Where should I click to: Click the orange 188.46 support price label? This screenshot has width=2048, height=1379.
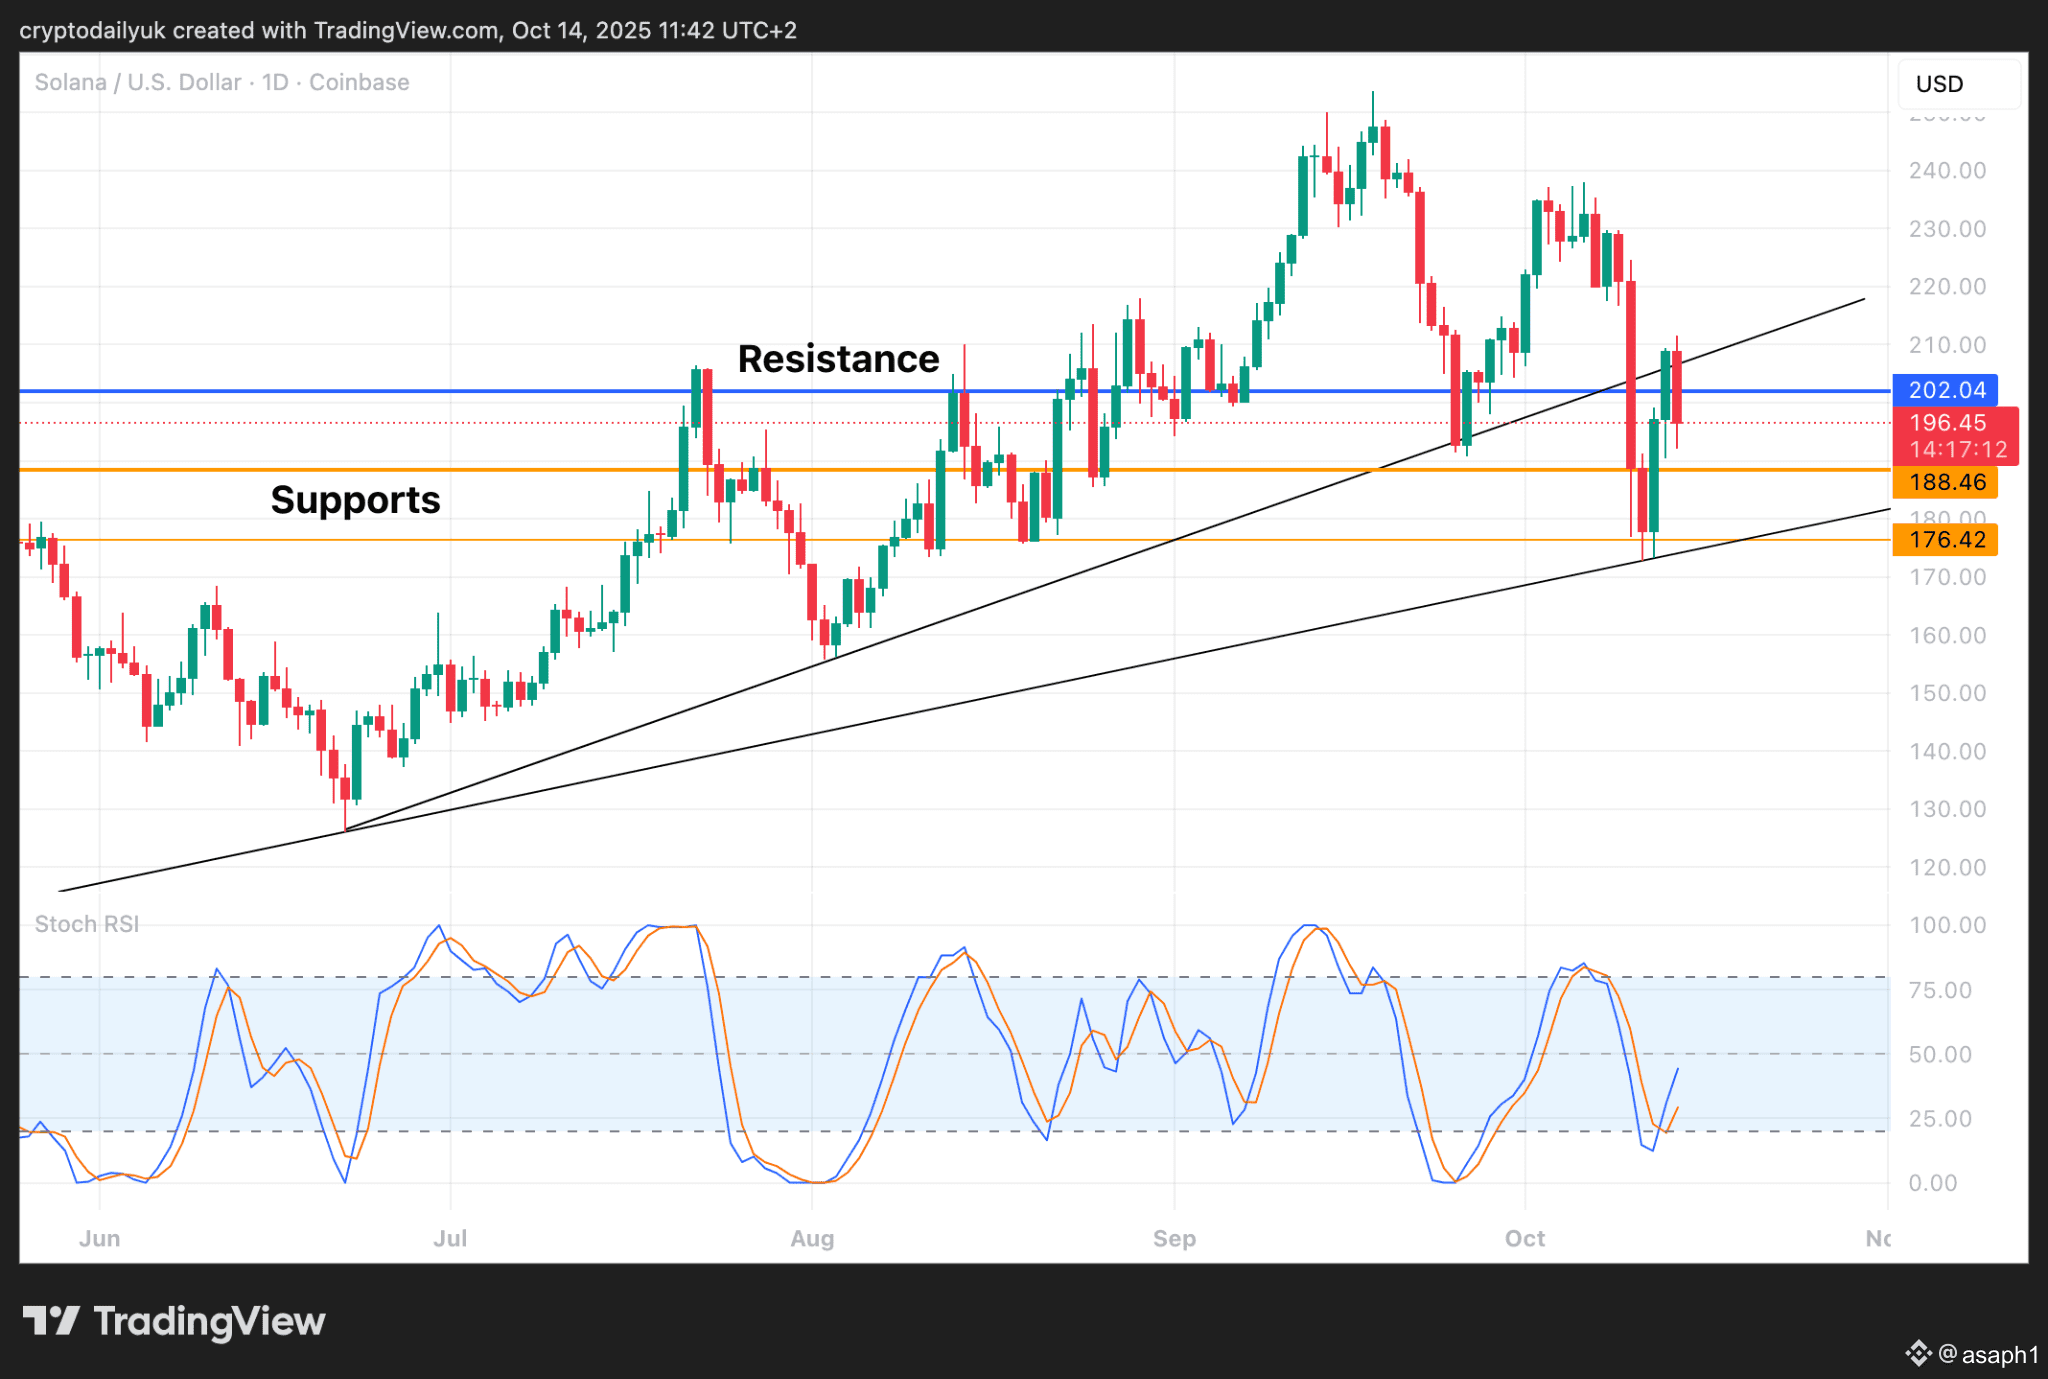pyautogui.click(x=1945, y=482)
